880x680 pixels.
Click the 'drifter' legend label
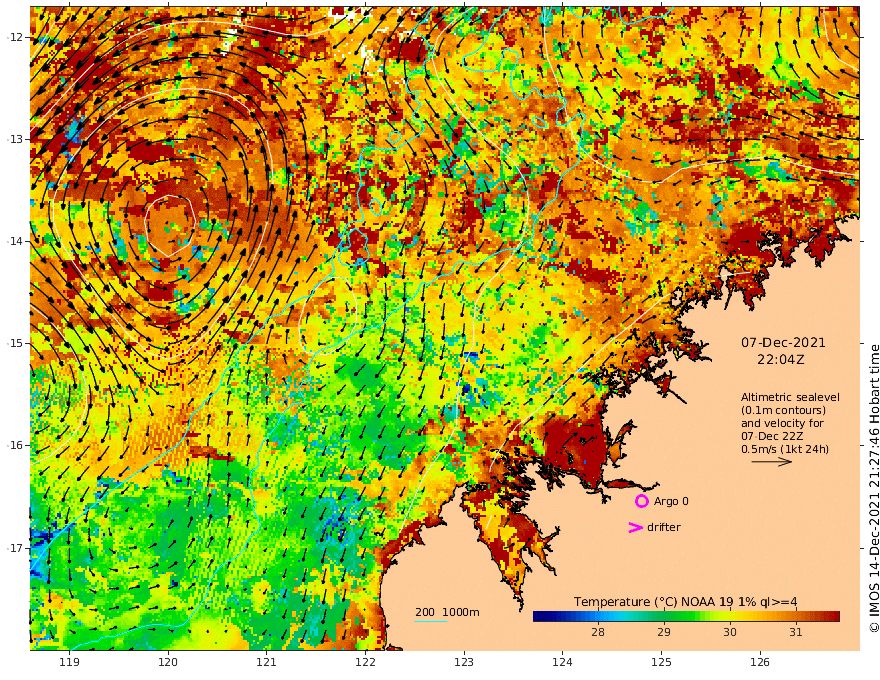tap(663, 527)
